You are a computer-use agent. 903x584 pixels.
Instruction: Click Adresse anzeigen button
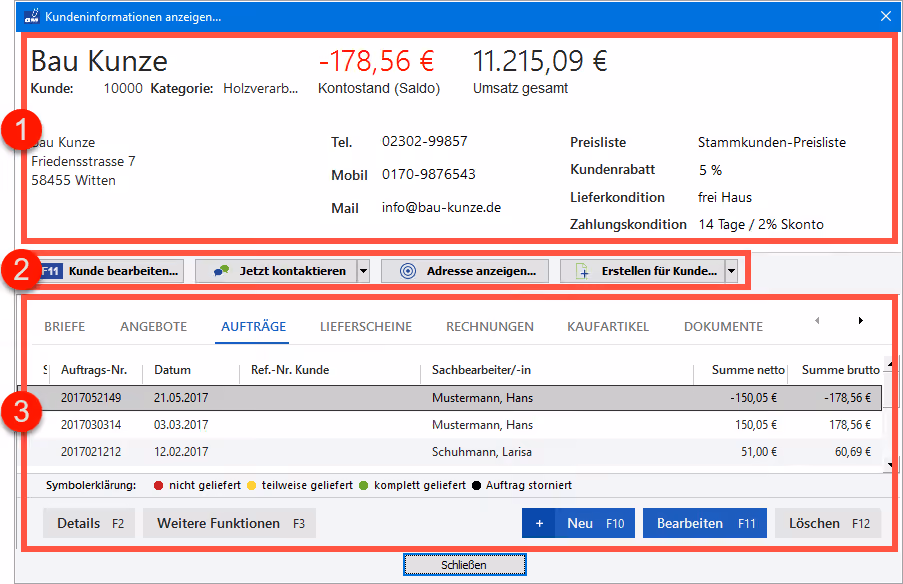(465, 271)
